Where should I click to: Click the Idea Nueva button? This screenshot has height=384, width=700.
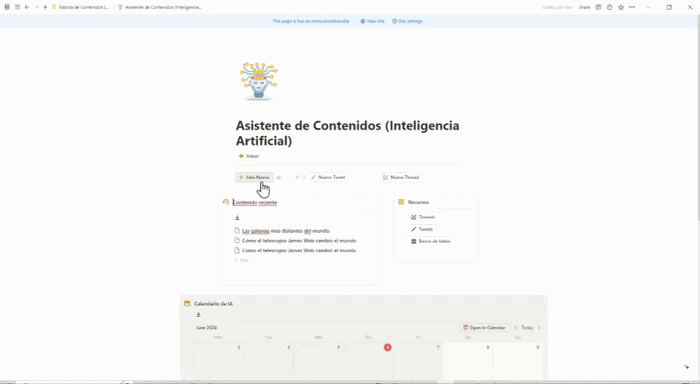click(x=254, y=177)
